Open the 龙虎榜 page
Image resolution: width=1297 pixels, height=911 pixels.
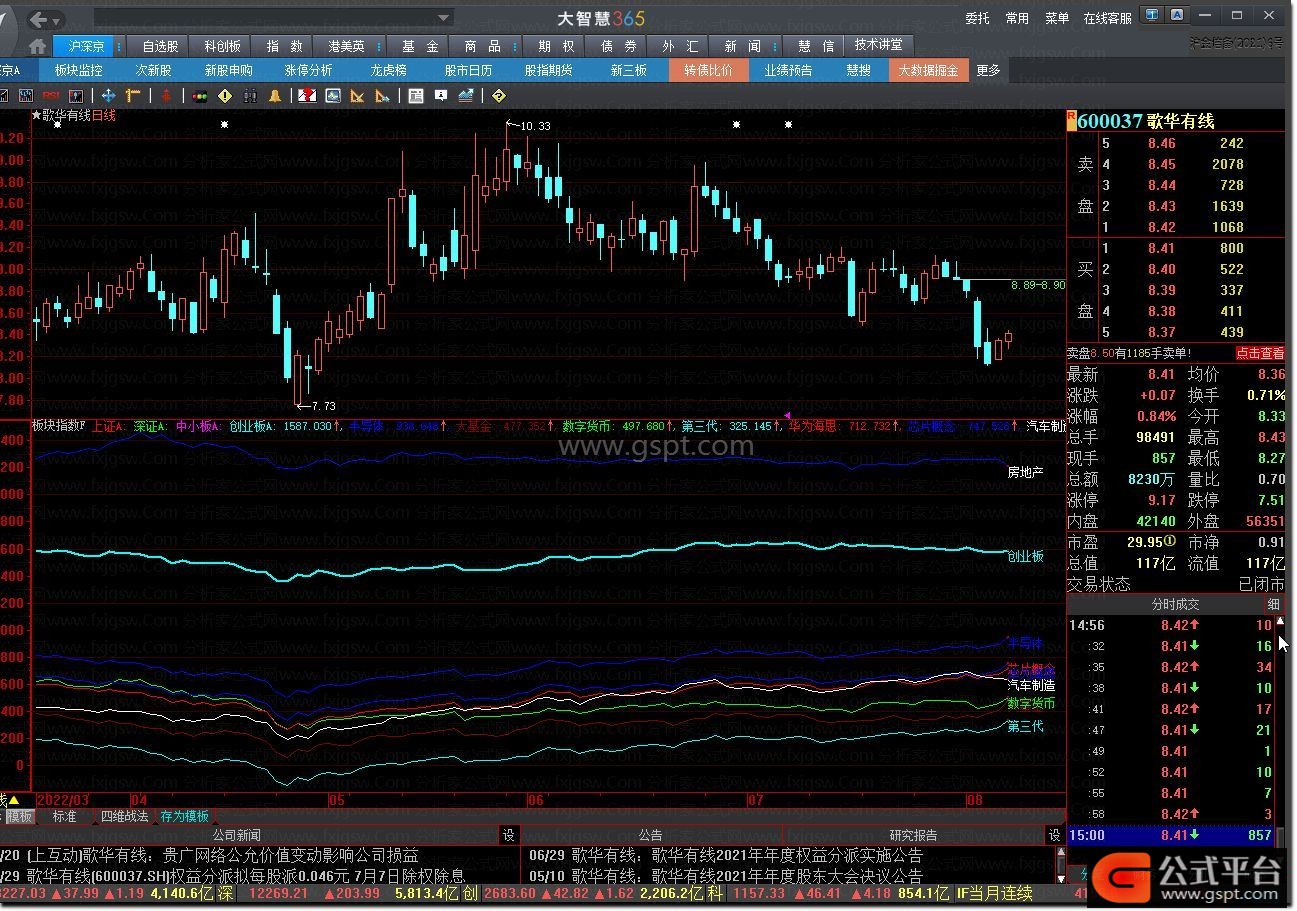coord(388,71)
